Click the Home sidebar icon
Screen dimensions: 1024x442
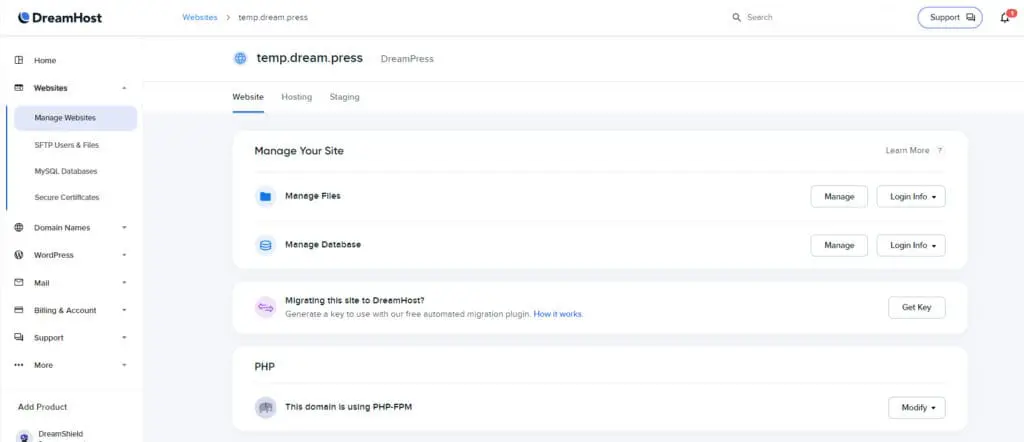point(19,60)
